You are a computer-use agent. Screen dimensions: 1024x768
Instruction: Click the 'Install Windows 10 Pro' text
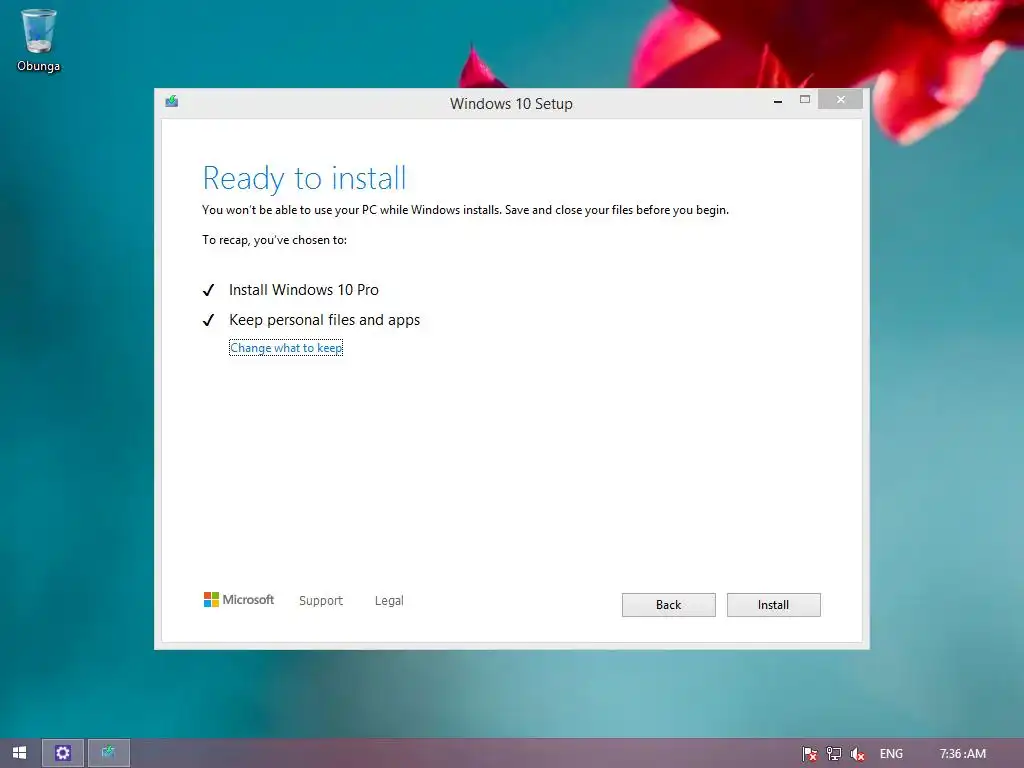click(304, 290)
